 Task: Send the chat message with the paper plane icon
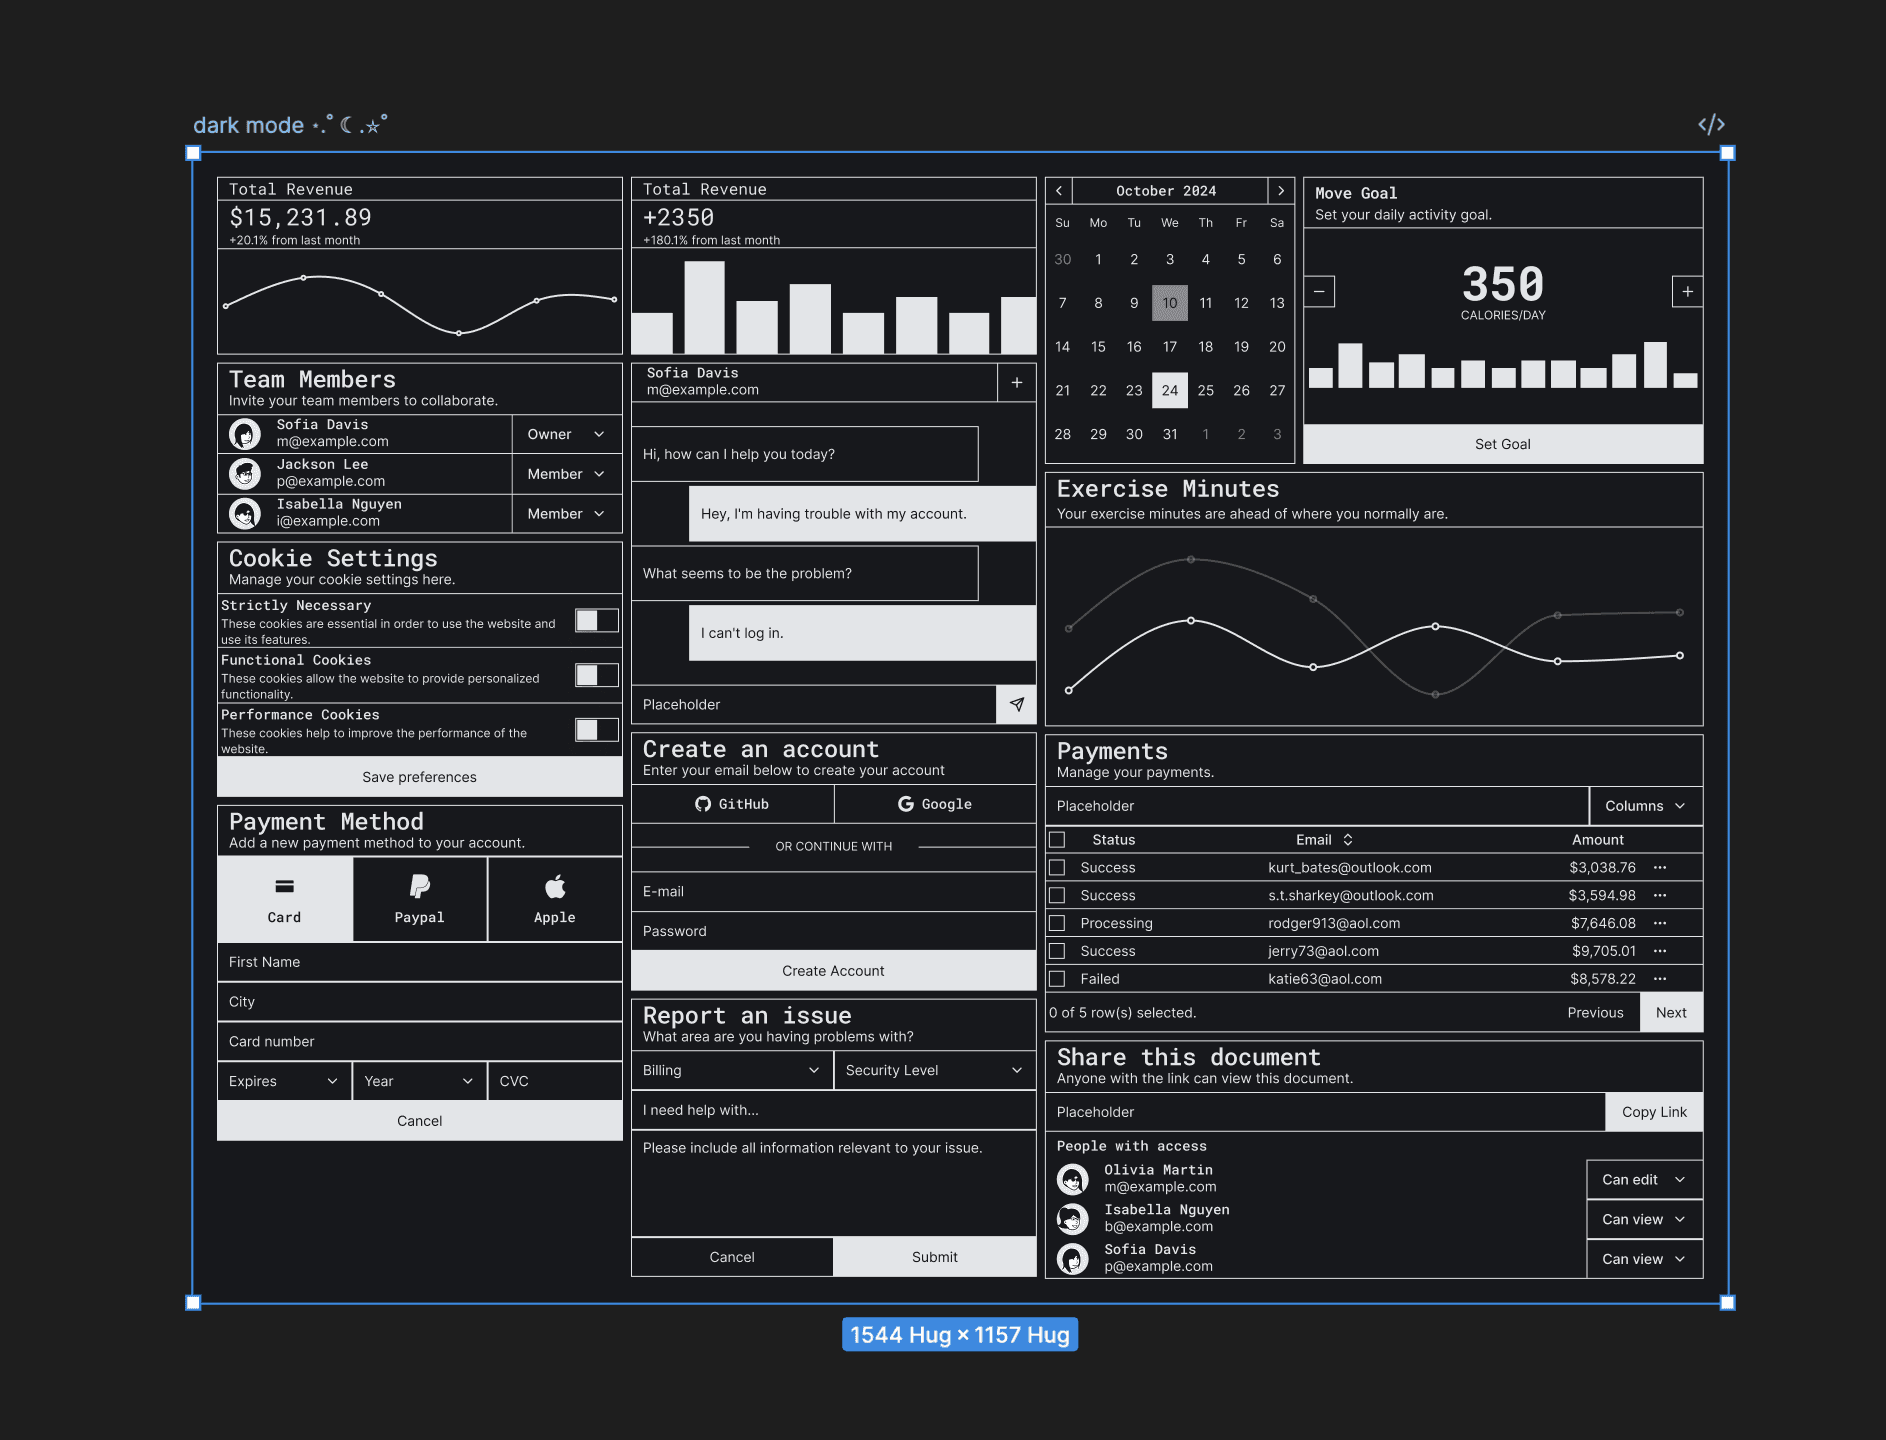[1017, 705]
